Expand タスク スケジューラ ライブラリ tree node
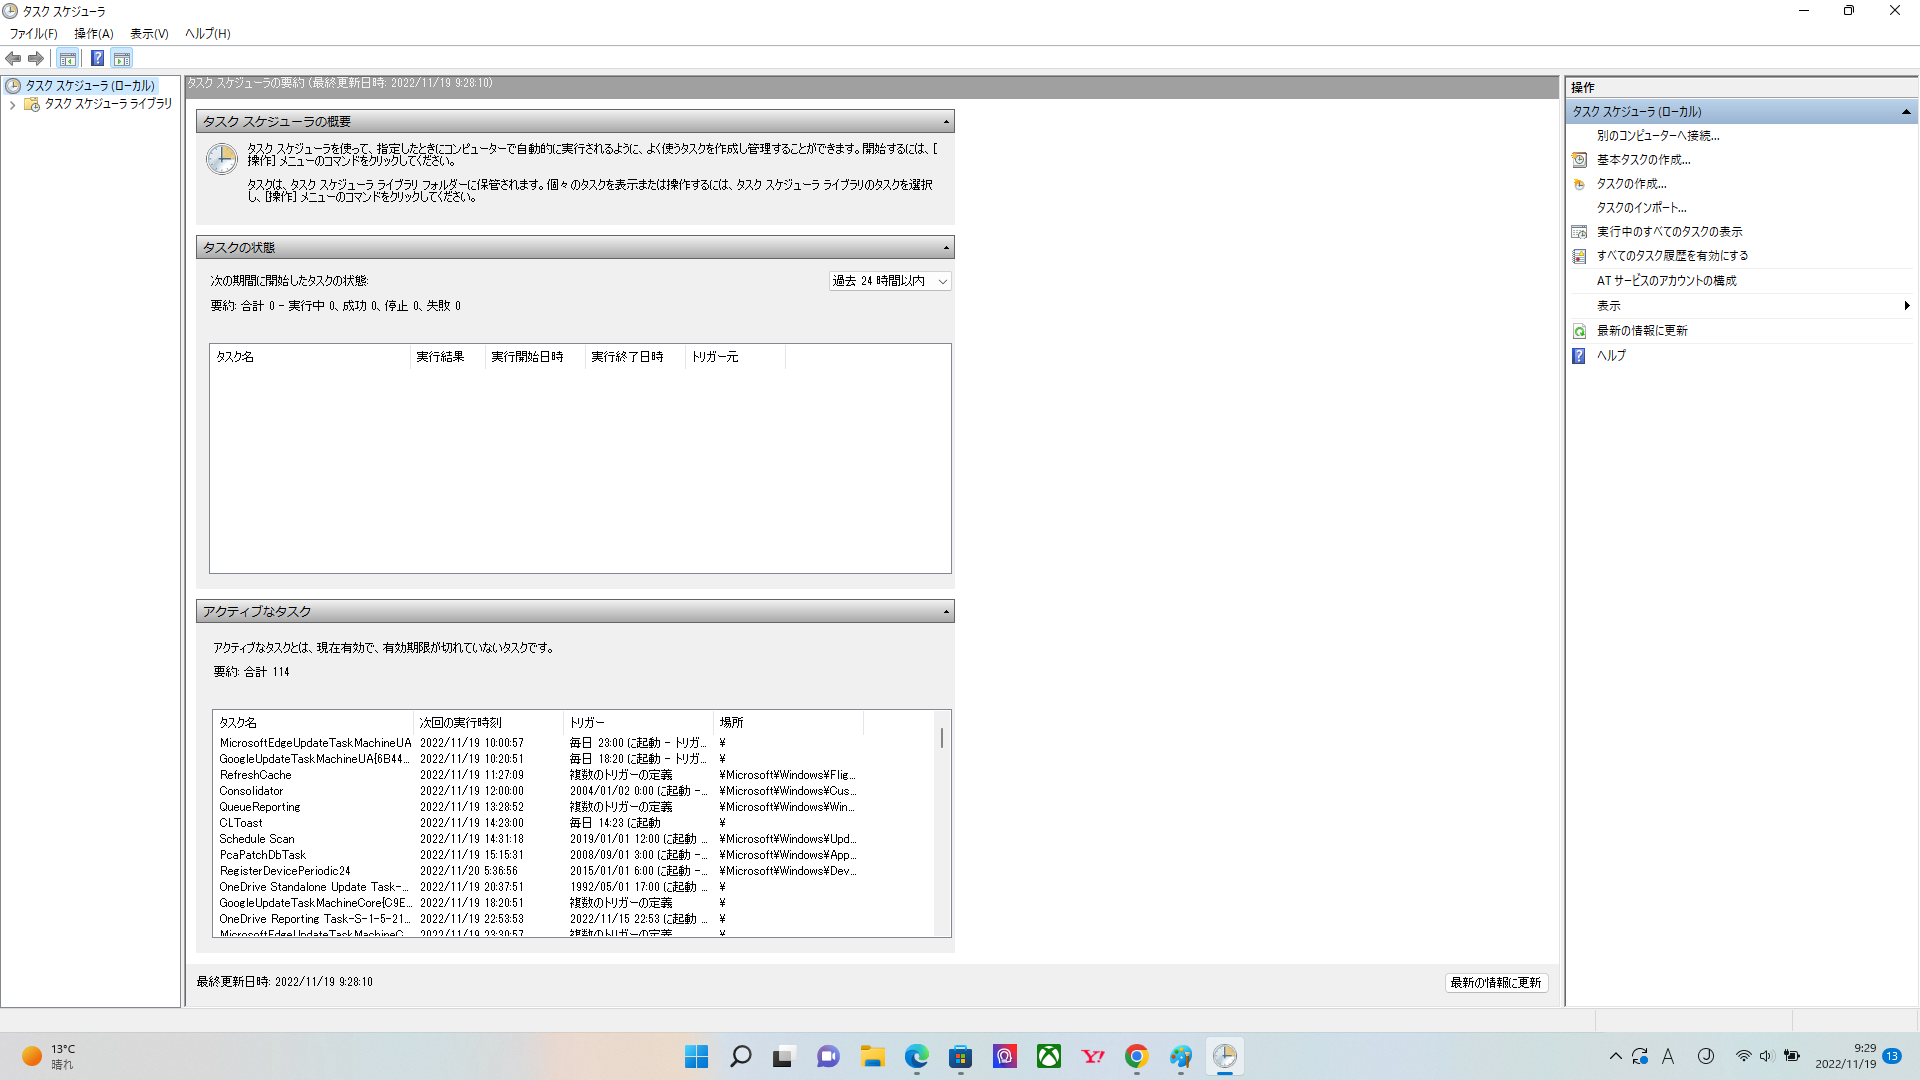This screenshot has height=1080, width=1920. (12, 104)
